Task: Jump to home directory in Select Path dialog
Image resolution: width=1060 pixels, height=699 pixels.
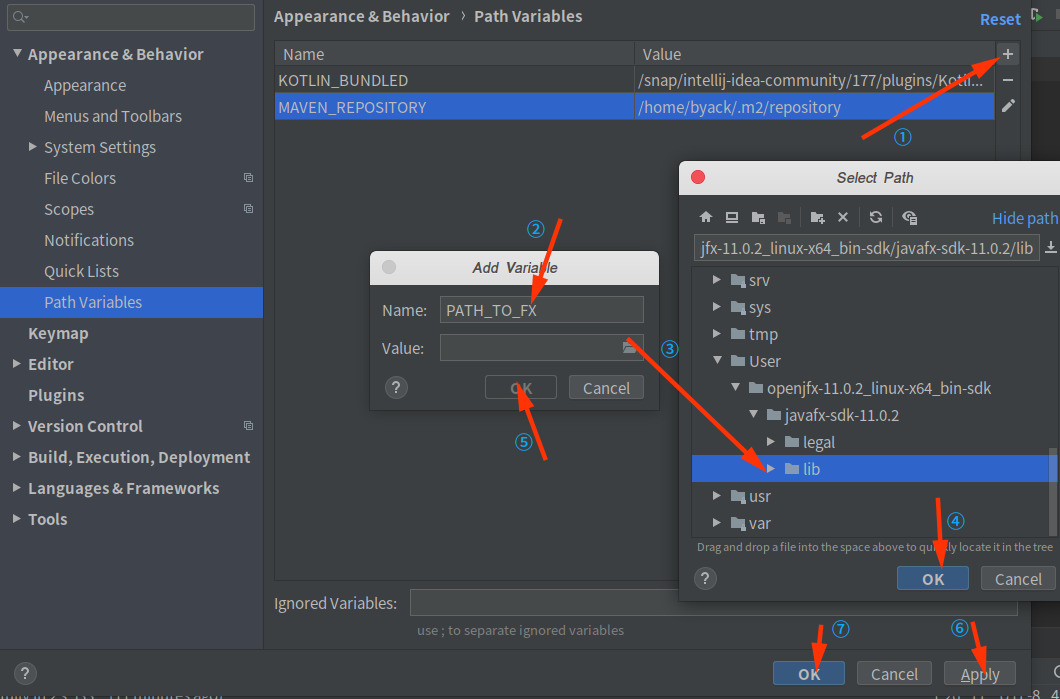Action: coord(705,217)
